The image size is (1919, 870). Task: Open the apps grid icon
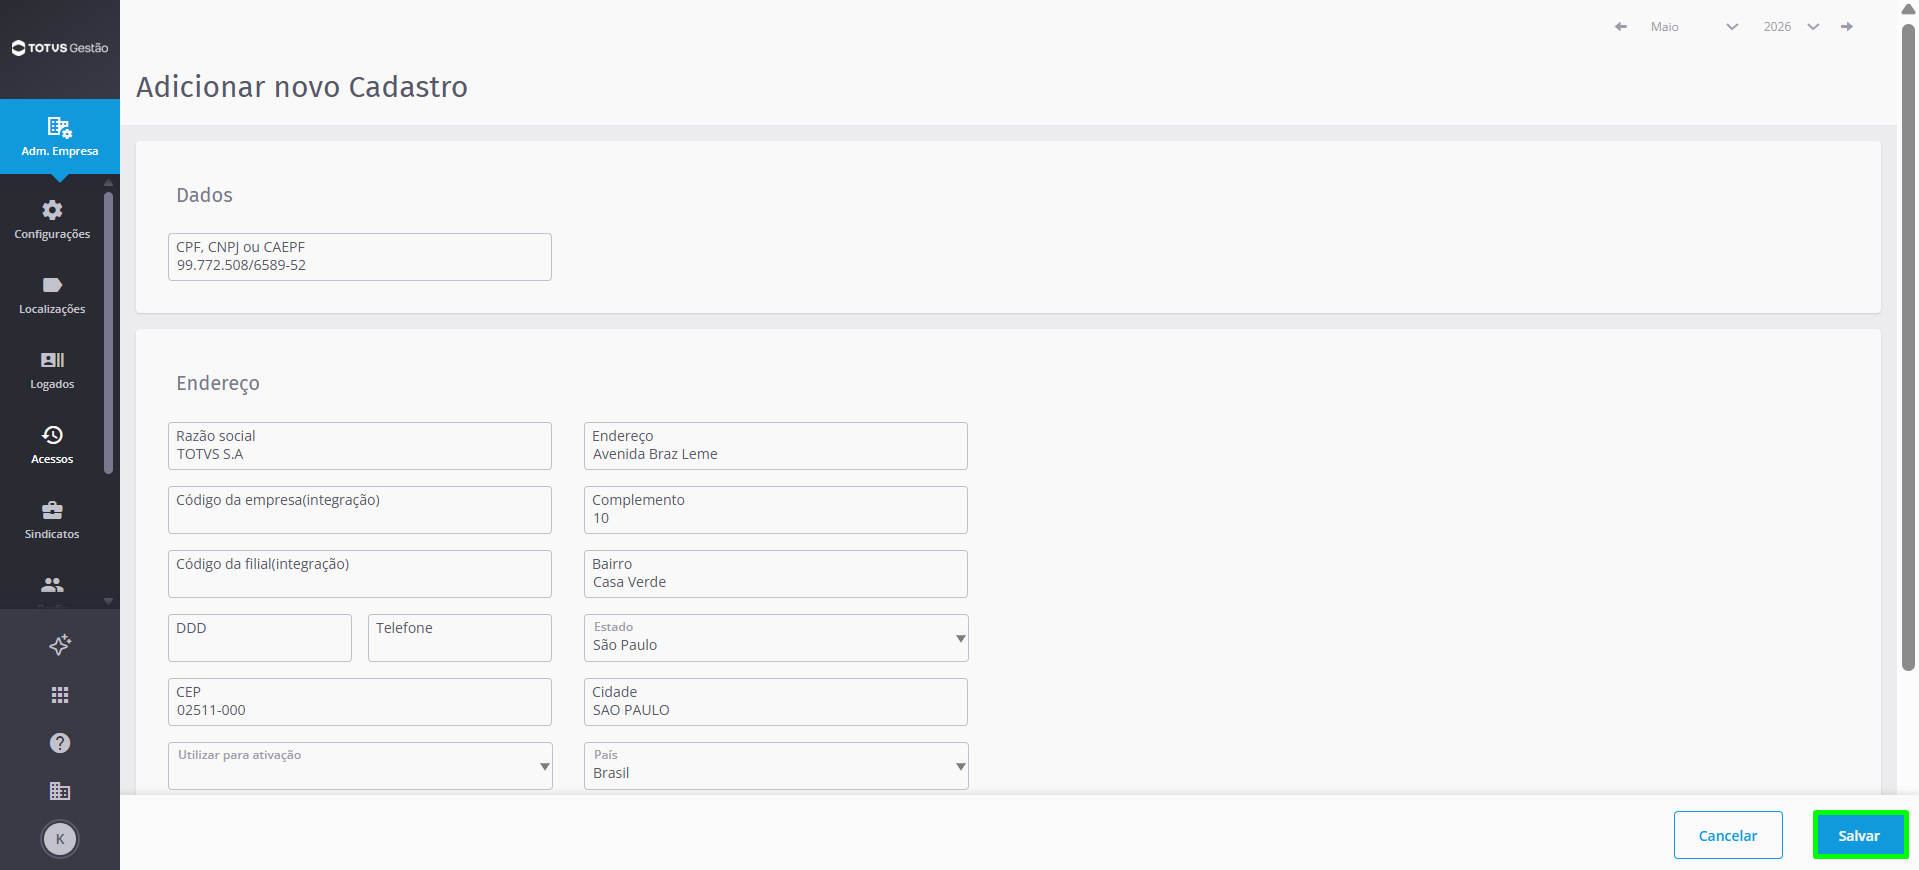(x=60, y=695)
